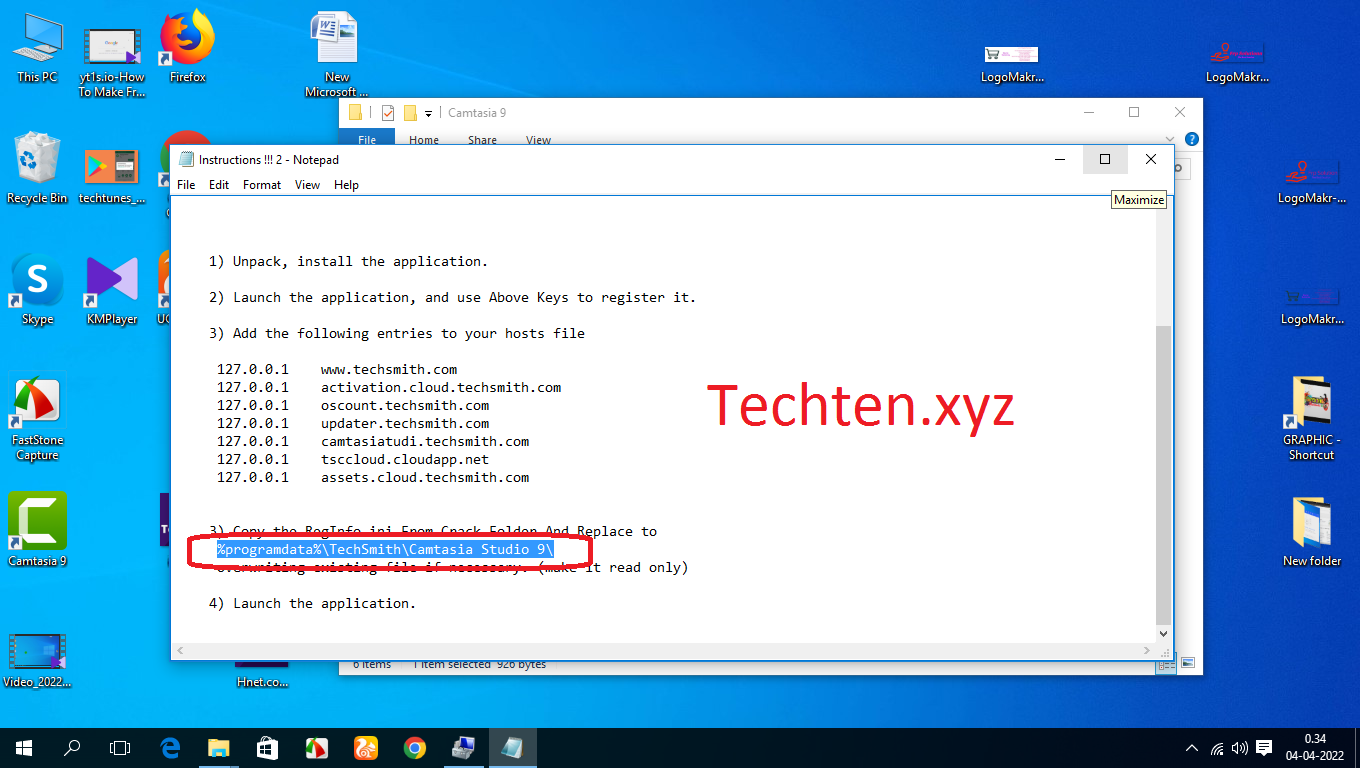Expand Explorer quick access toolbar dropdown
Viewport: 1360px width, 768px height.
(428, 114)
